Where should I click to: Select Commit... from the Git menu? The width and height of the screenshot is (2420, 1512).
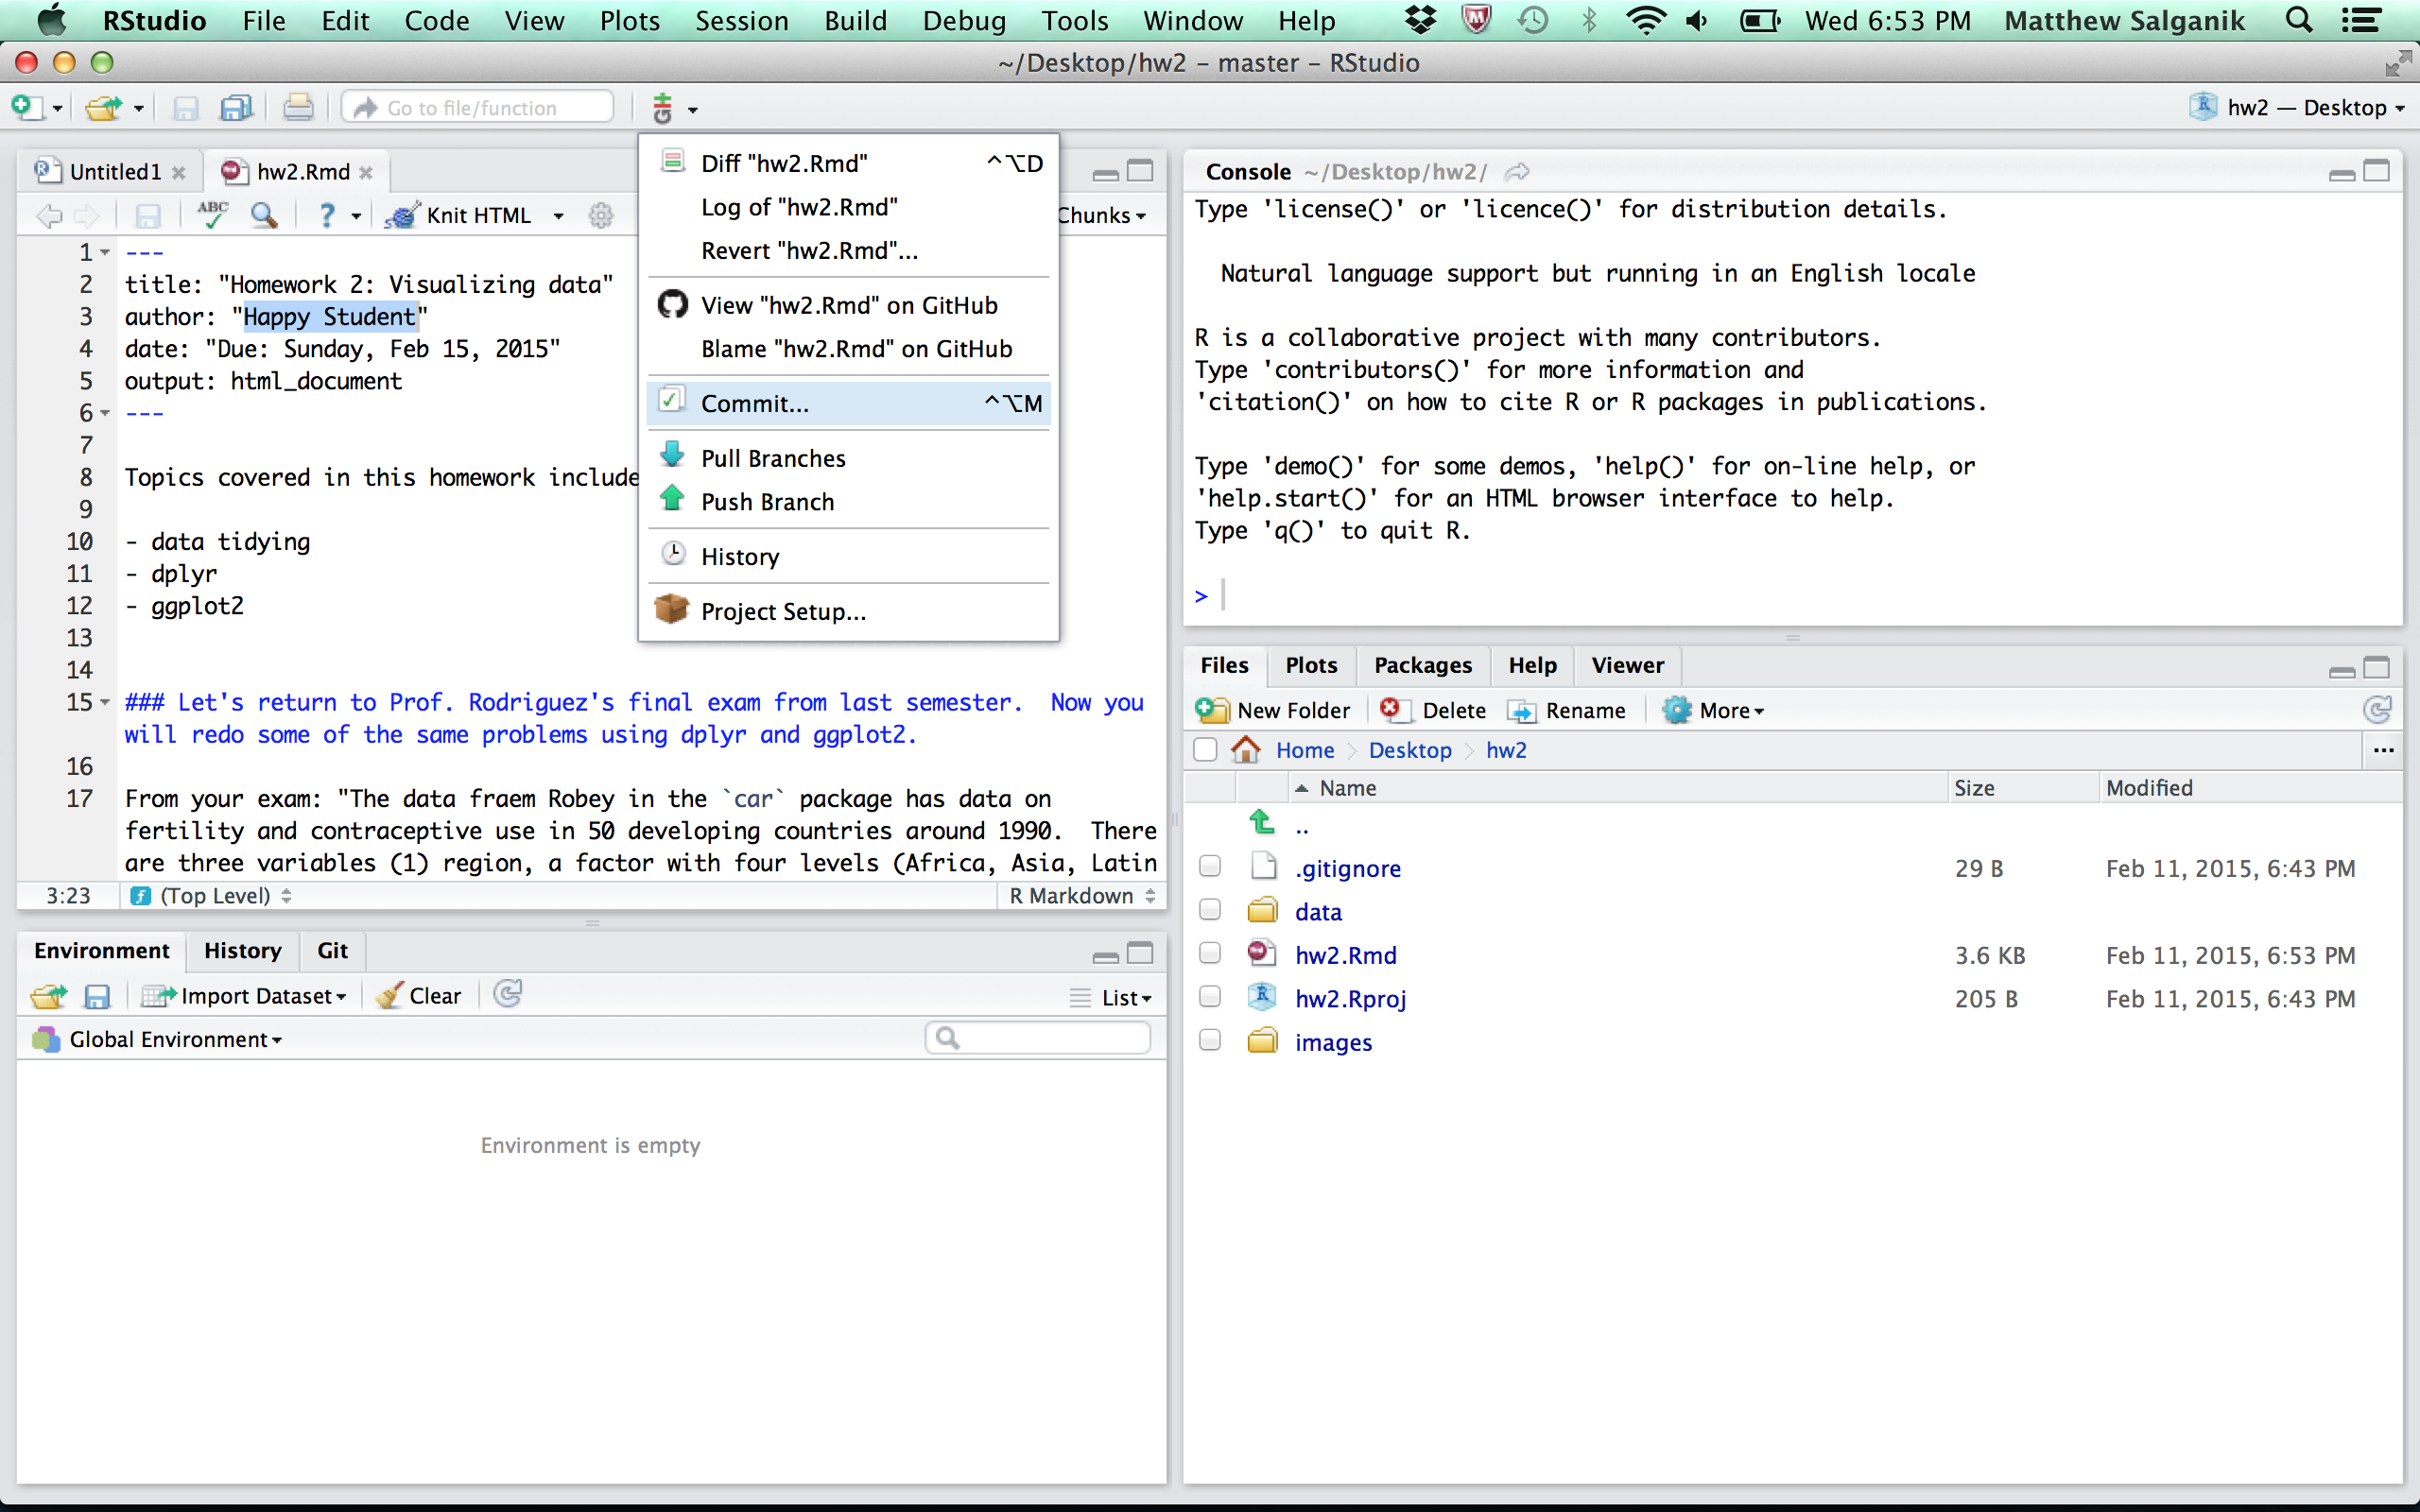[756, 403]
